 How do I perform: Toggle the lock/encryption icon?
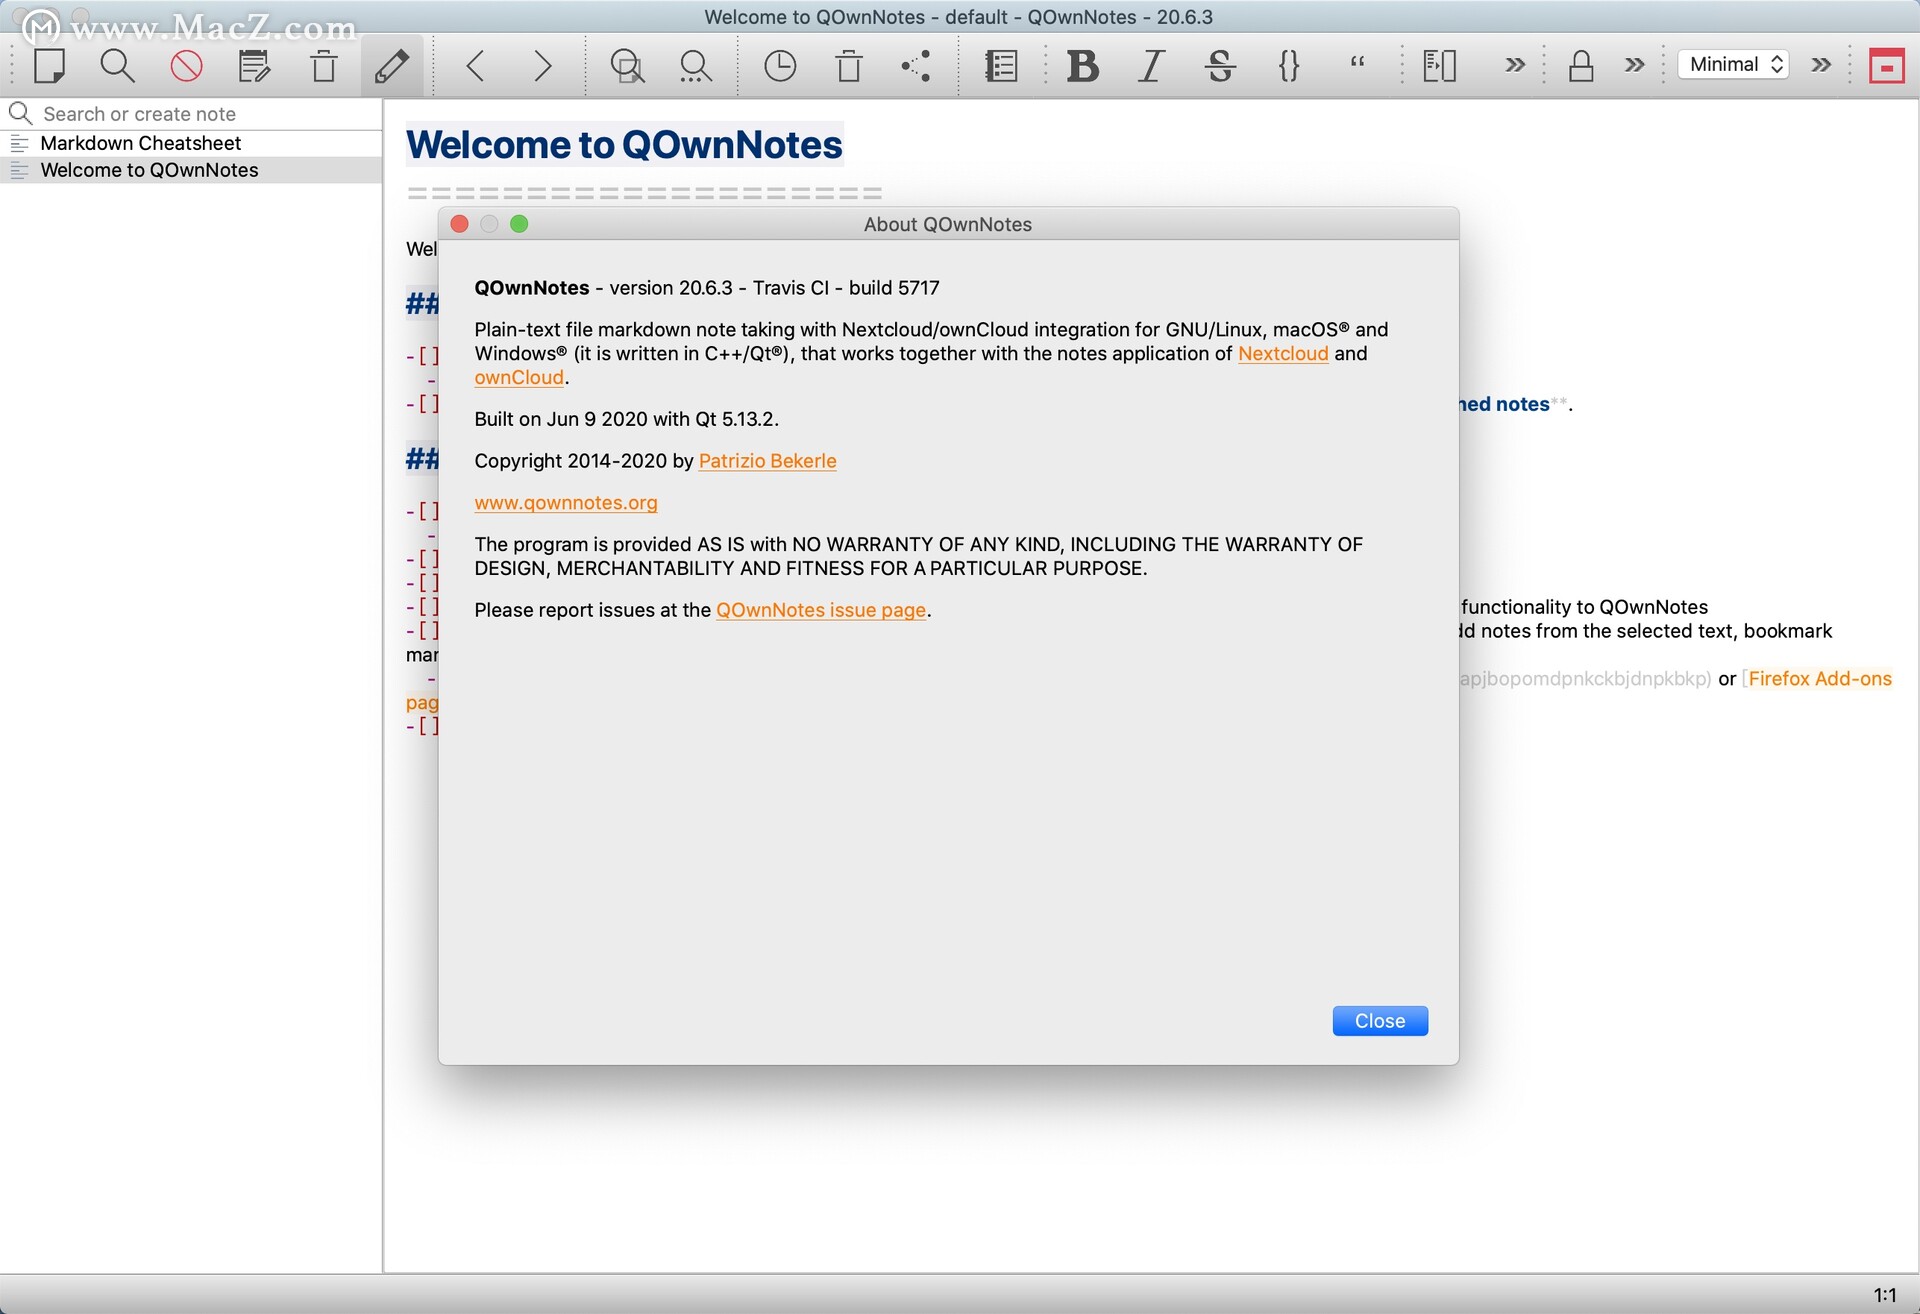1580,64
